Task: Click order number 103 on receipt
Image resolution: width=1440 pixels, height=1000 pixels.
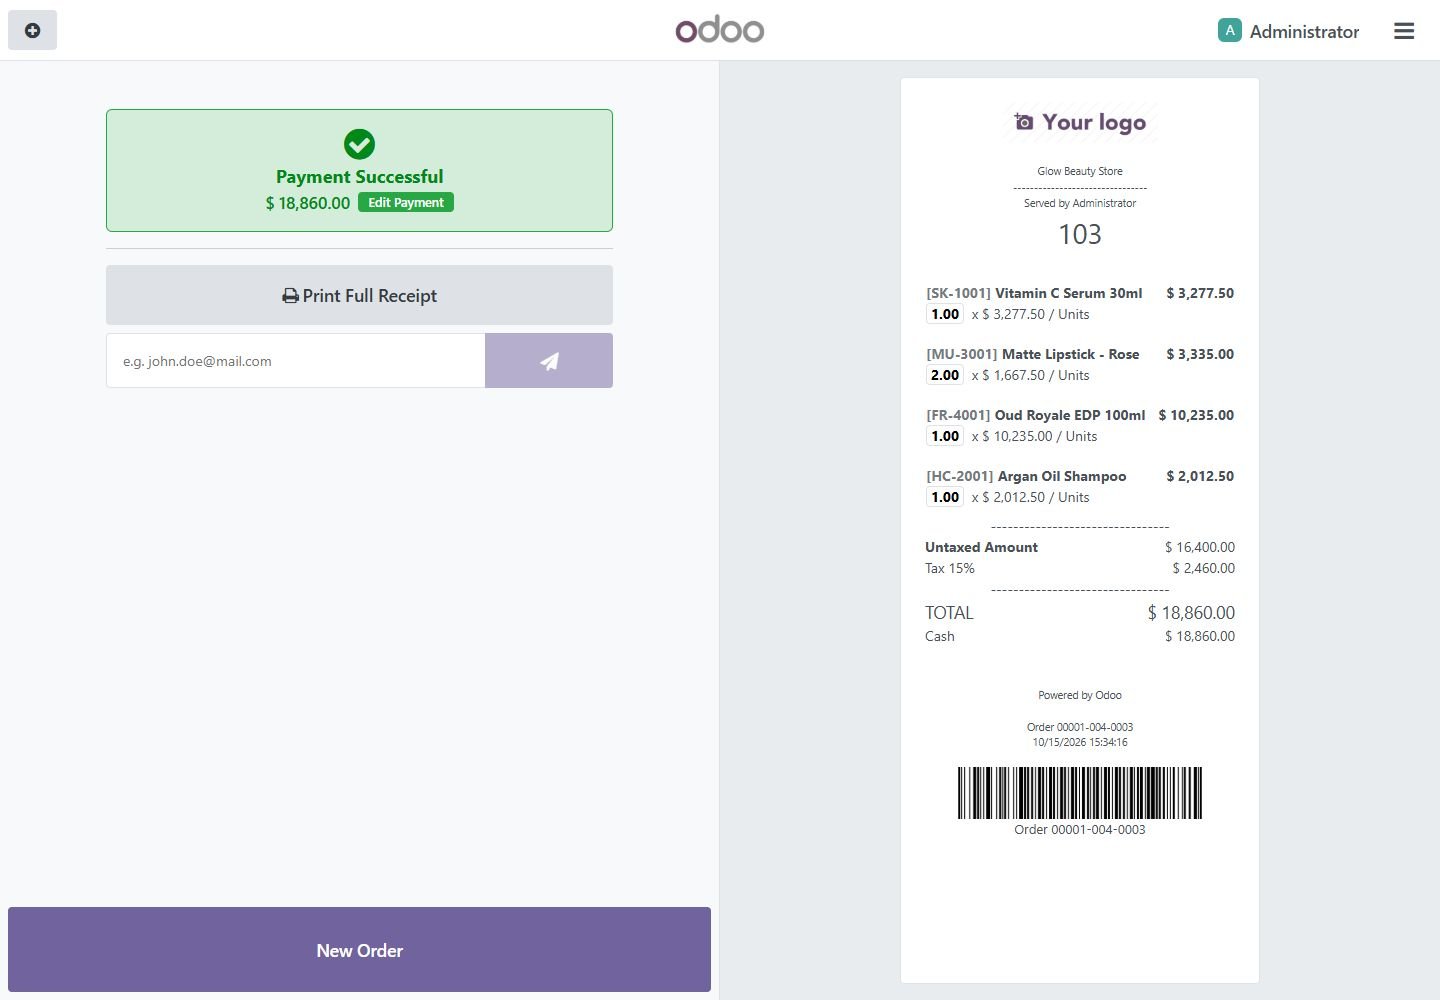Action: [1080, 234]
